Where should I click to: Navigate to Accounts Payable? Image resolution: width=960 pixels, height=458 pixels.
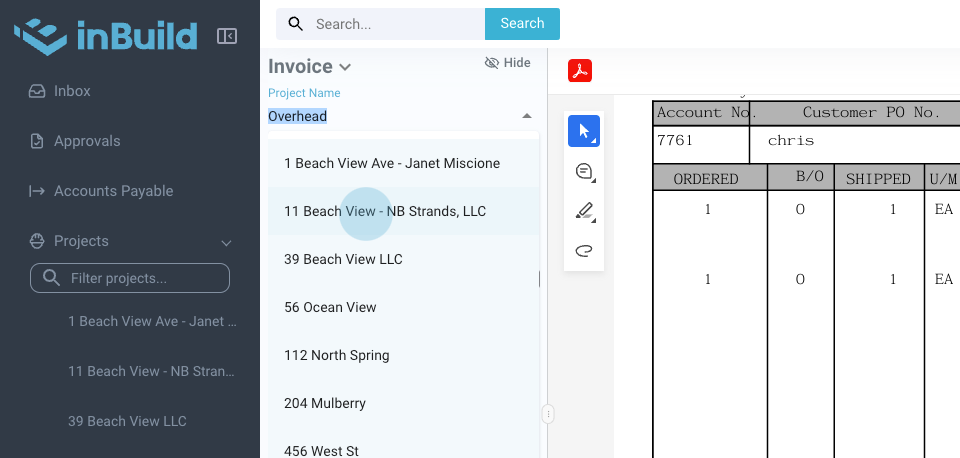point(113,191)
